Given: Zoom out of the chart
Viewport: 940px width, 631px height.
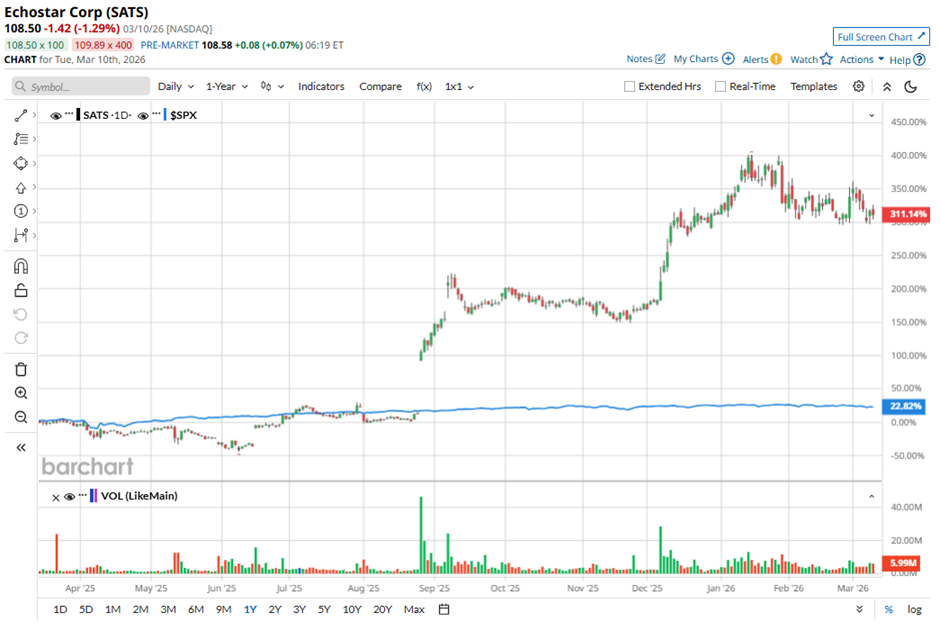Looking at the screenshot, I should (21, 417).
